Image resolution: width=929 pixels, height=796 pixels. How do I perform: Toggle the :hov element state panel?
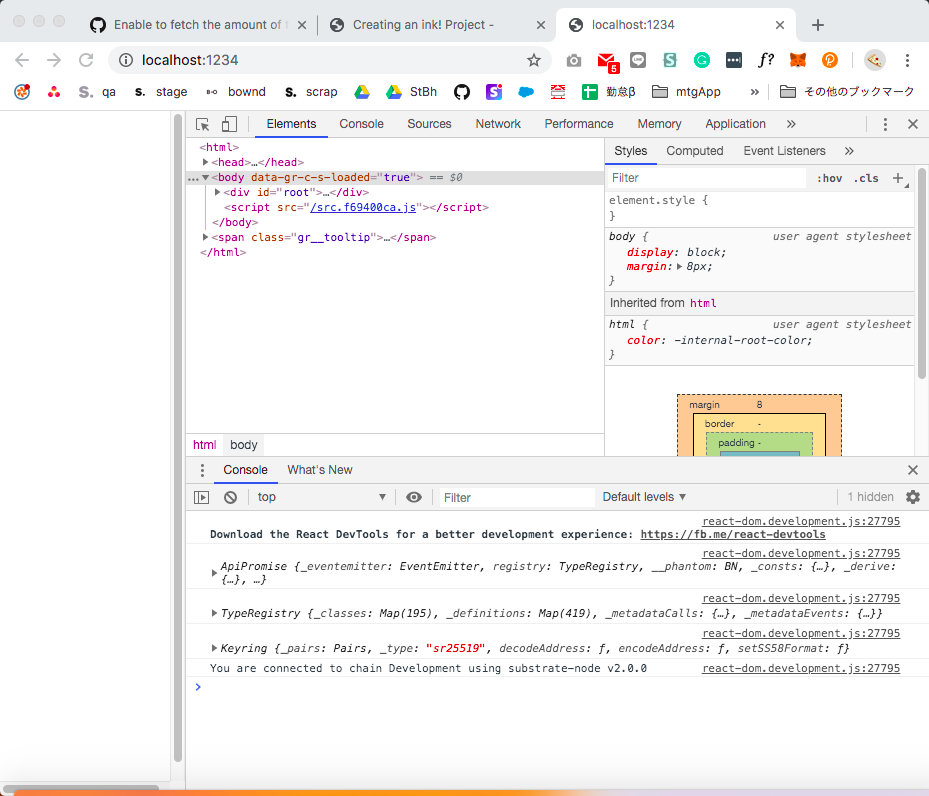pyautogui.click(x=829, y=178)
